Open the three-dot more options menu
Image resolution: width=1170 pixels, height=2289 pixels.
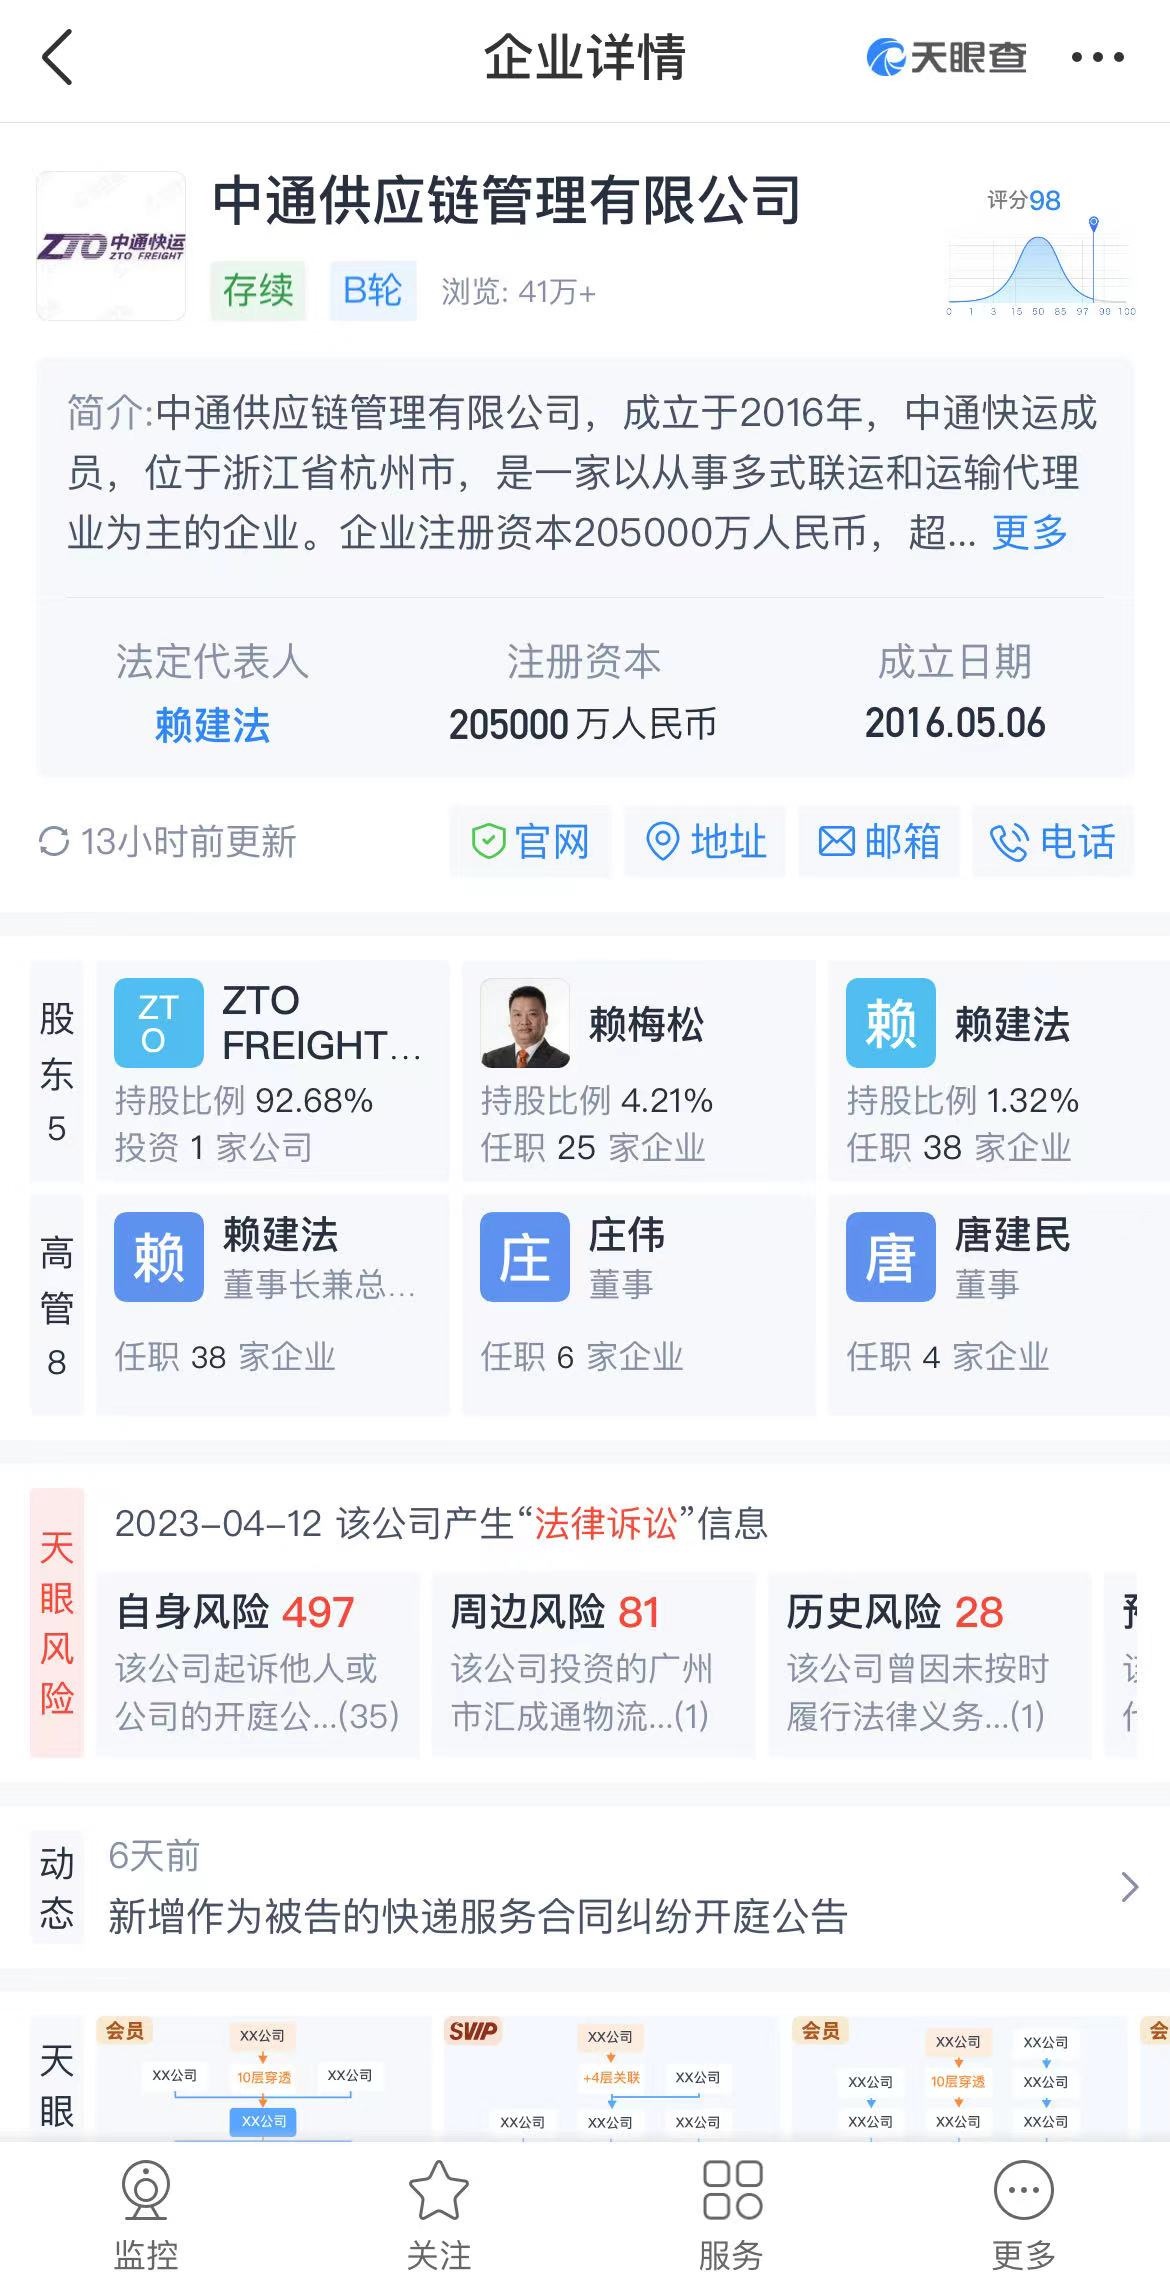pos(1097,57)
